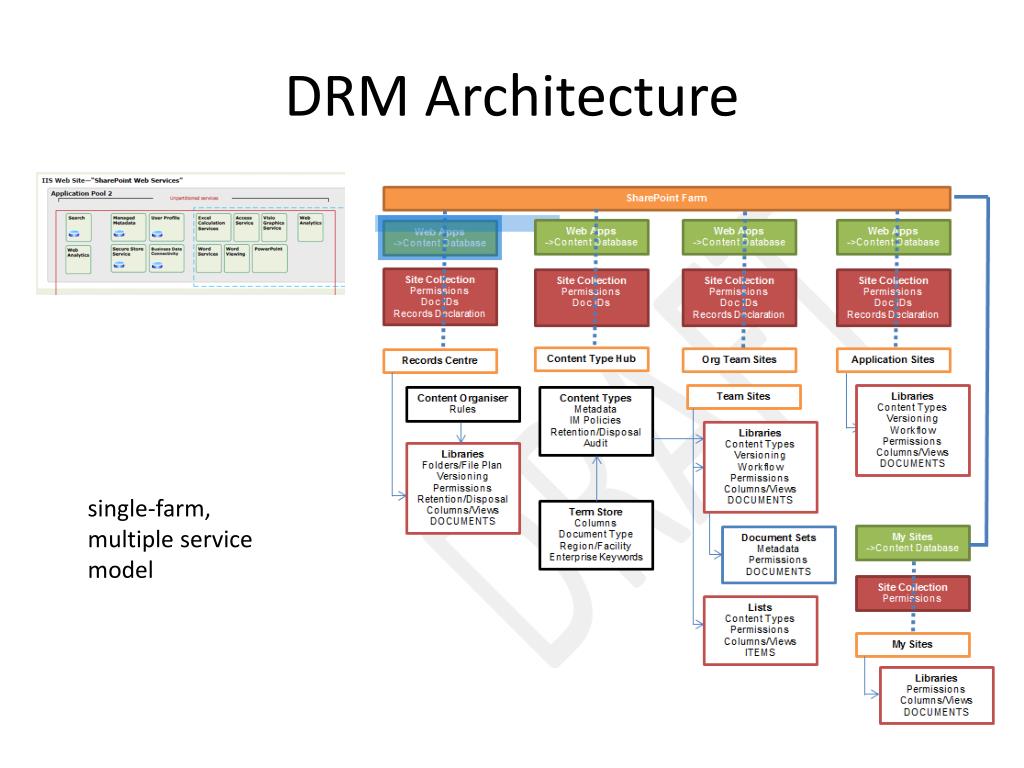Select the Content Types box listing IM Policies
The width and height of the screenshot is (1024, 768).
pyautogui.click(x=596, y=421)
